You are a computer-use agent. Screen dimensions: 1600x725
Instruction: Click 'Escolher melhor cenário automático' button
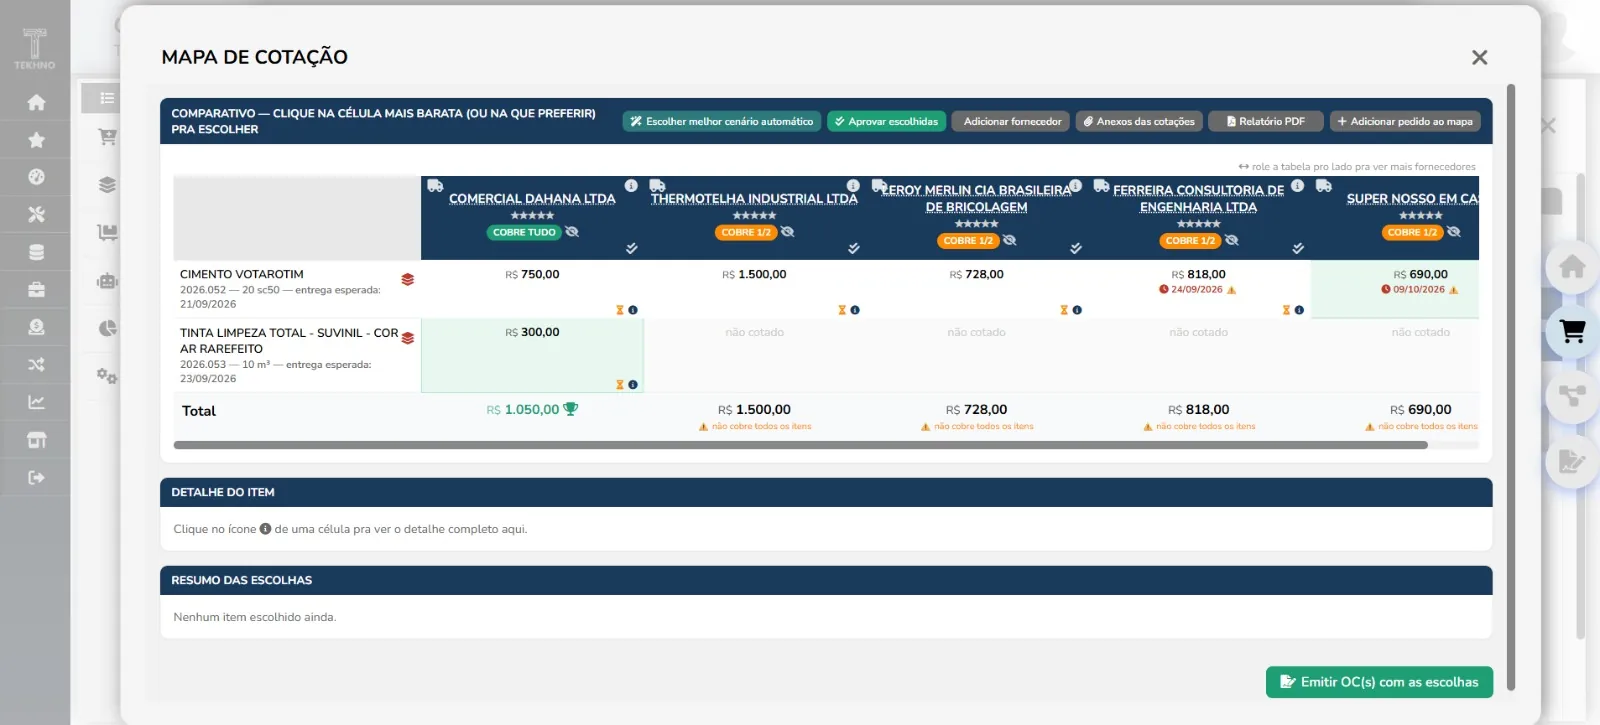721,121
